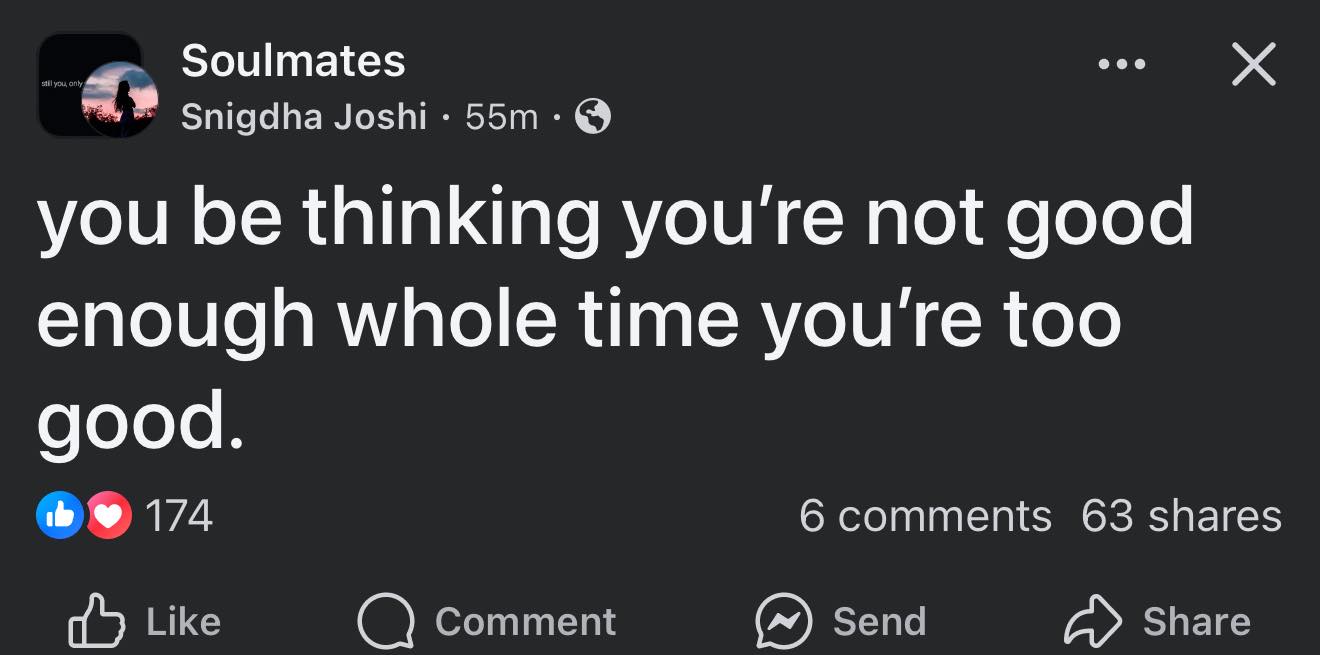The image size is (1320, 655).
Task: Show the 6 comments
Action: 925,517
